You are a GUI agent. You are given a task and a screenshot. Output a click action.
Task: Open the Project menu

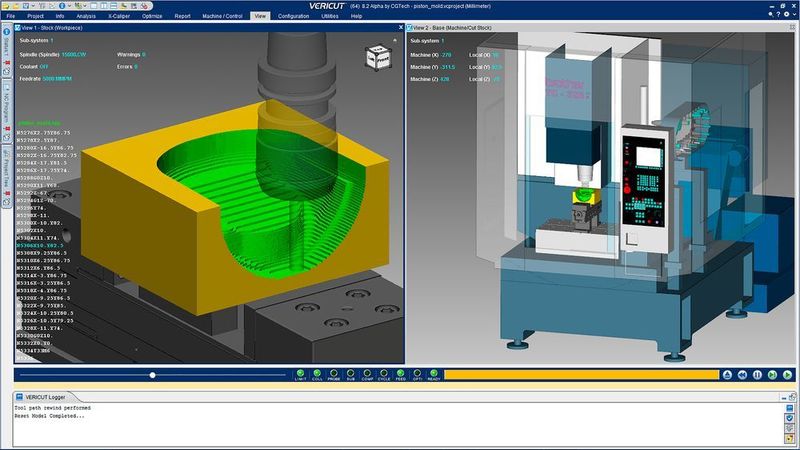coord(35,16)
